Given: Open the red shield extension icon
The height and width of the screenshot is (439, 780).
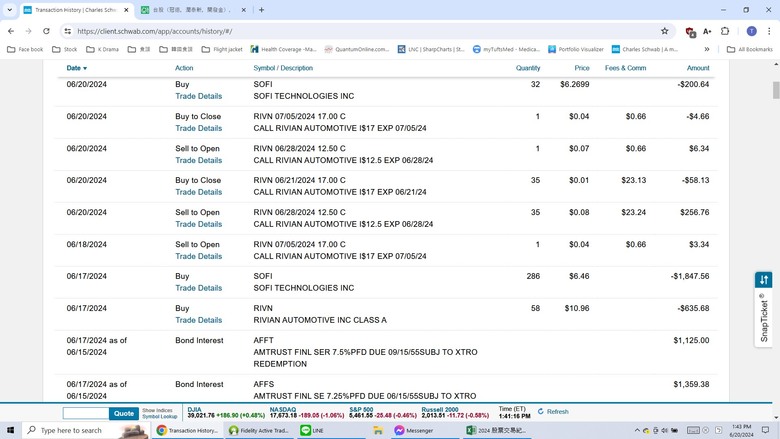Looking at the screenshot, I should click(690, 31).
